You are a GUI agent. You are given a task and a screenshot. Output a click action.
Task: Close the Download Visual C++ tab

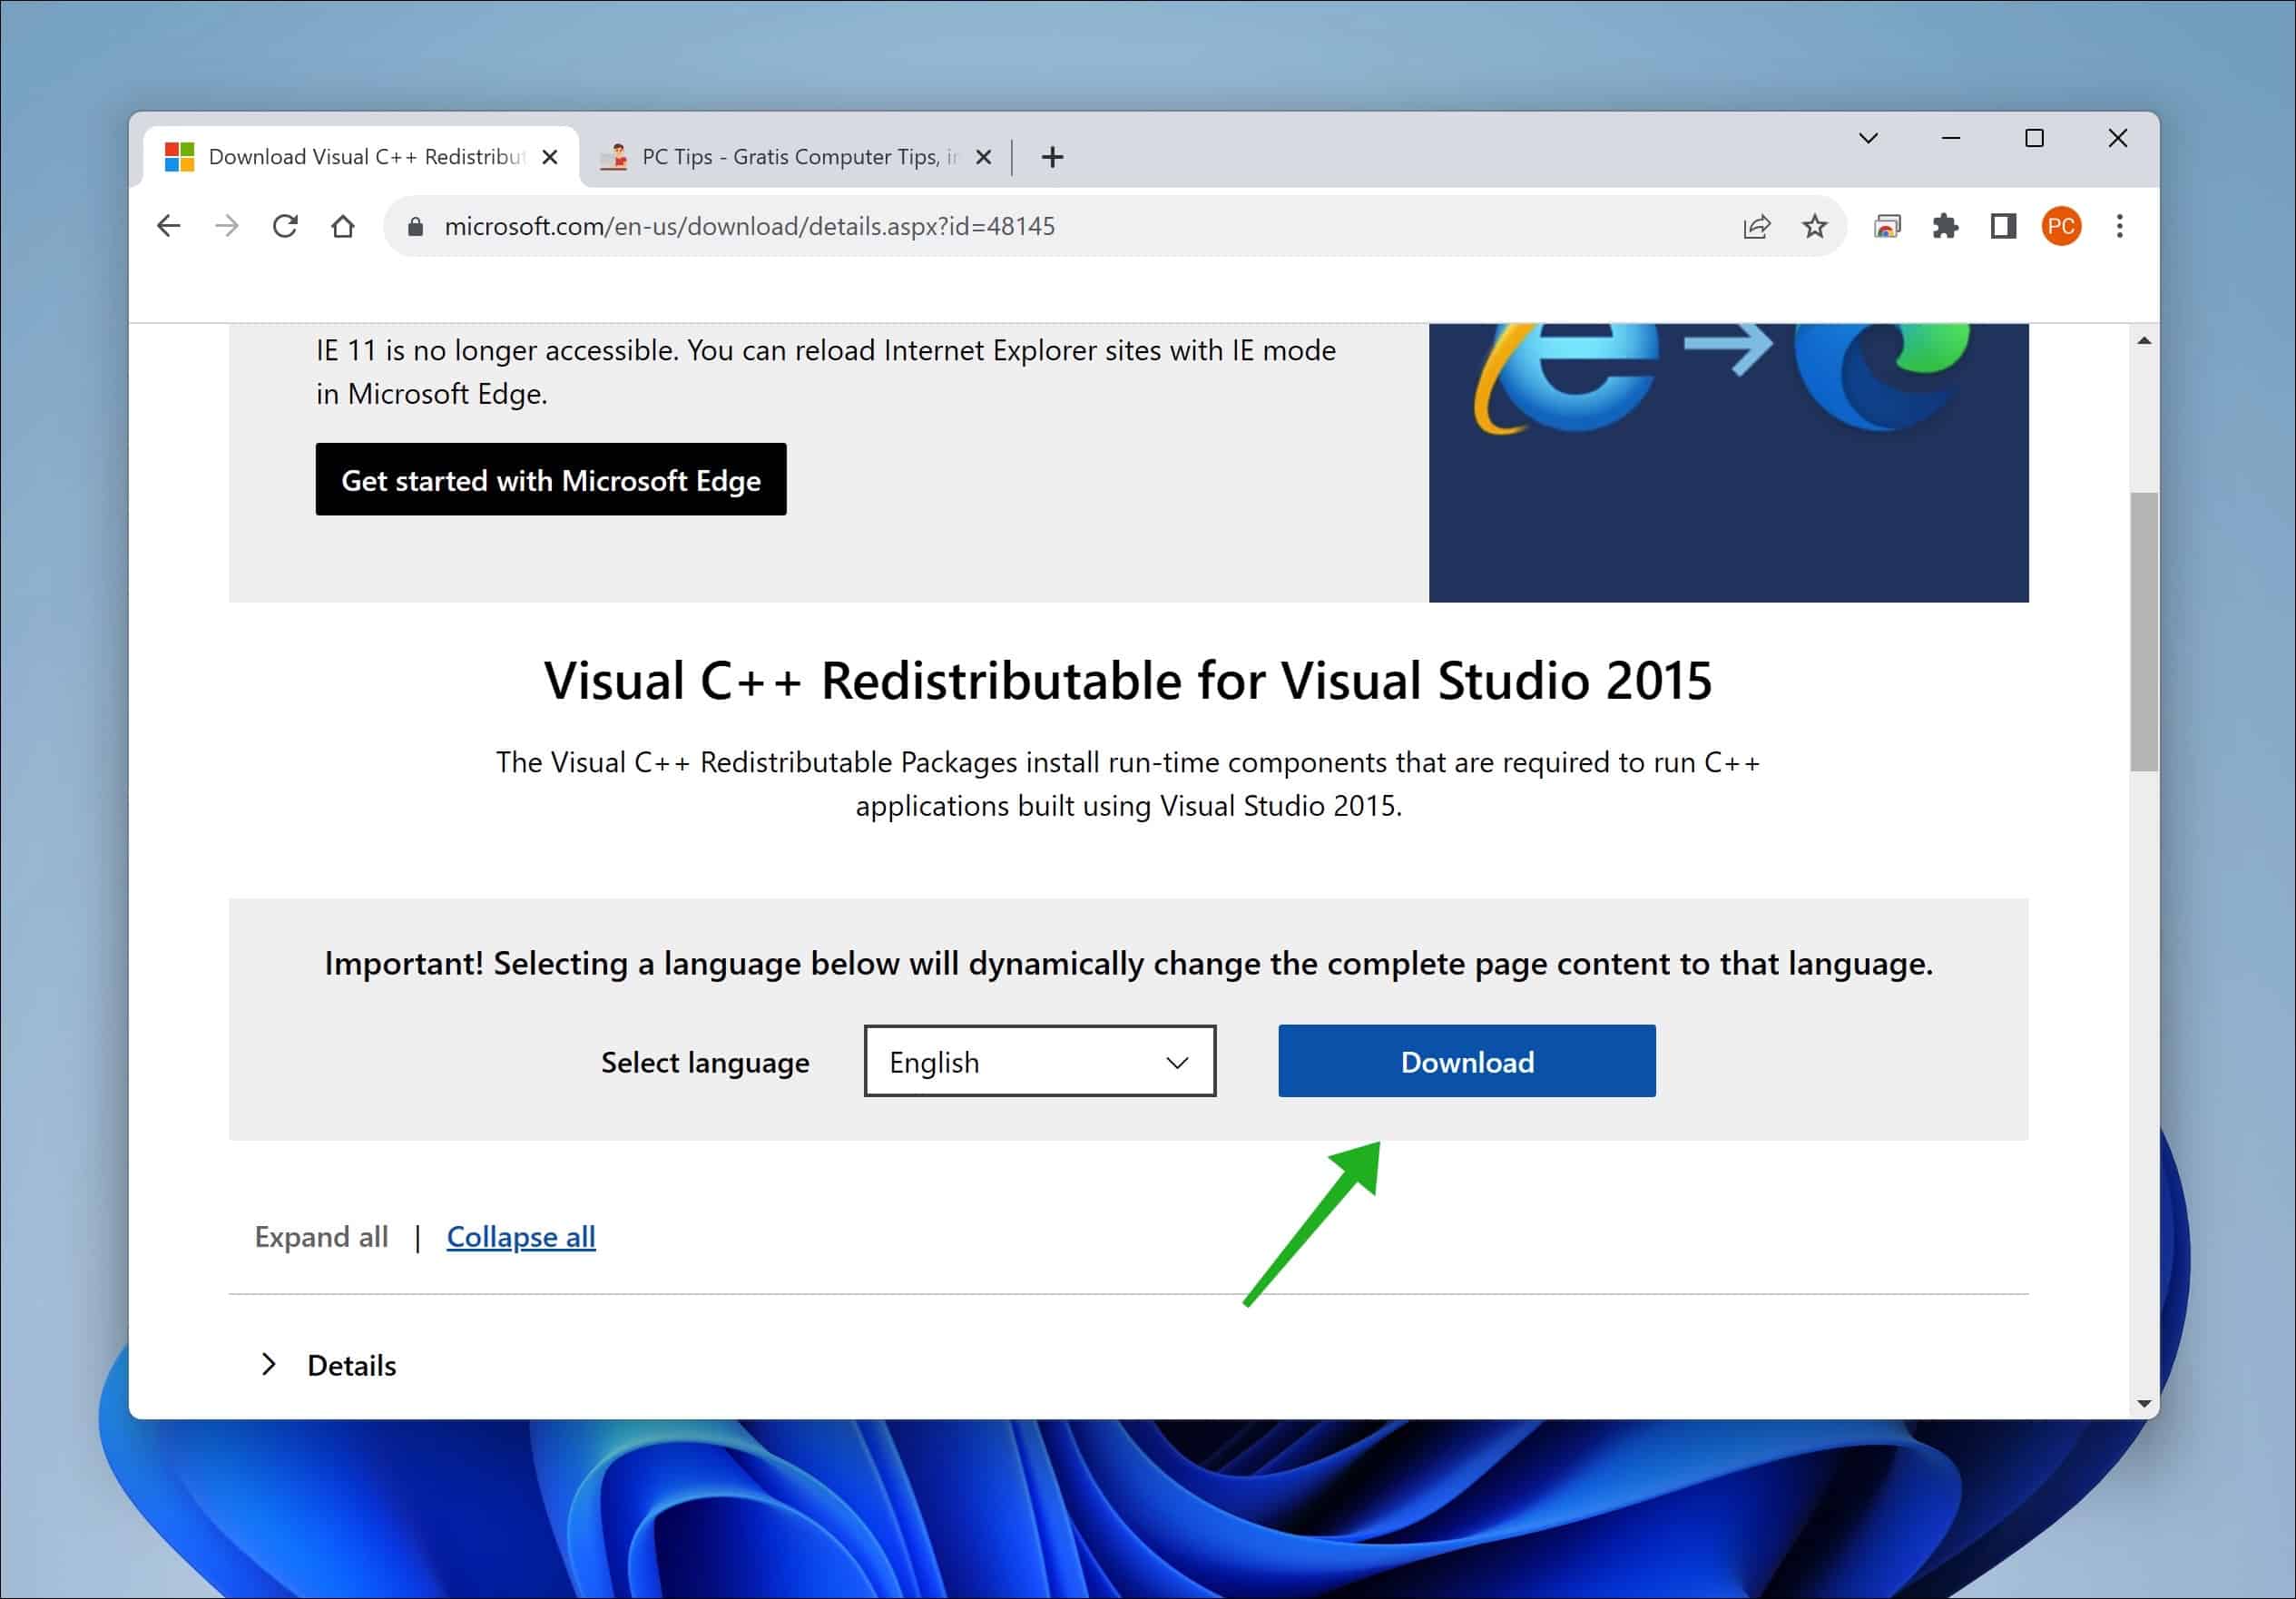tap(549, 157)
